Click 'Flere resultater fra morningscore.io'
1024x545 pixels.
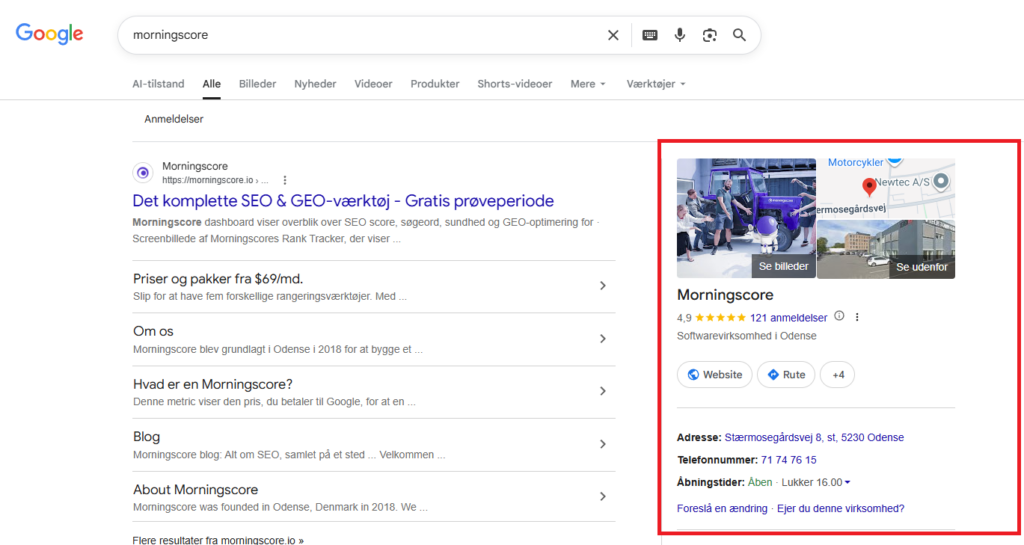click(217, 540)
